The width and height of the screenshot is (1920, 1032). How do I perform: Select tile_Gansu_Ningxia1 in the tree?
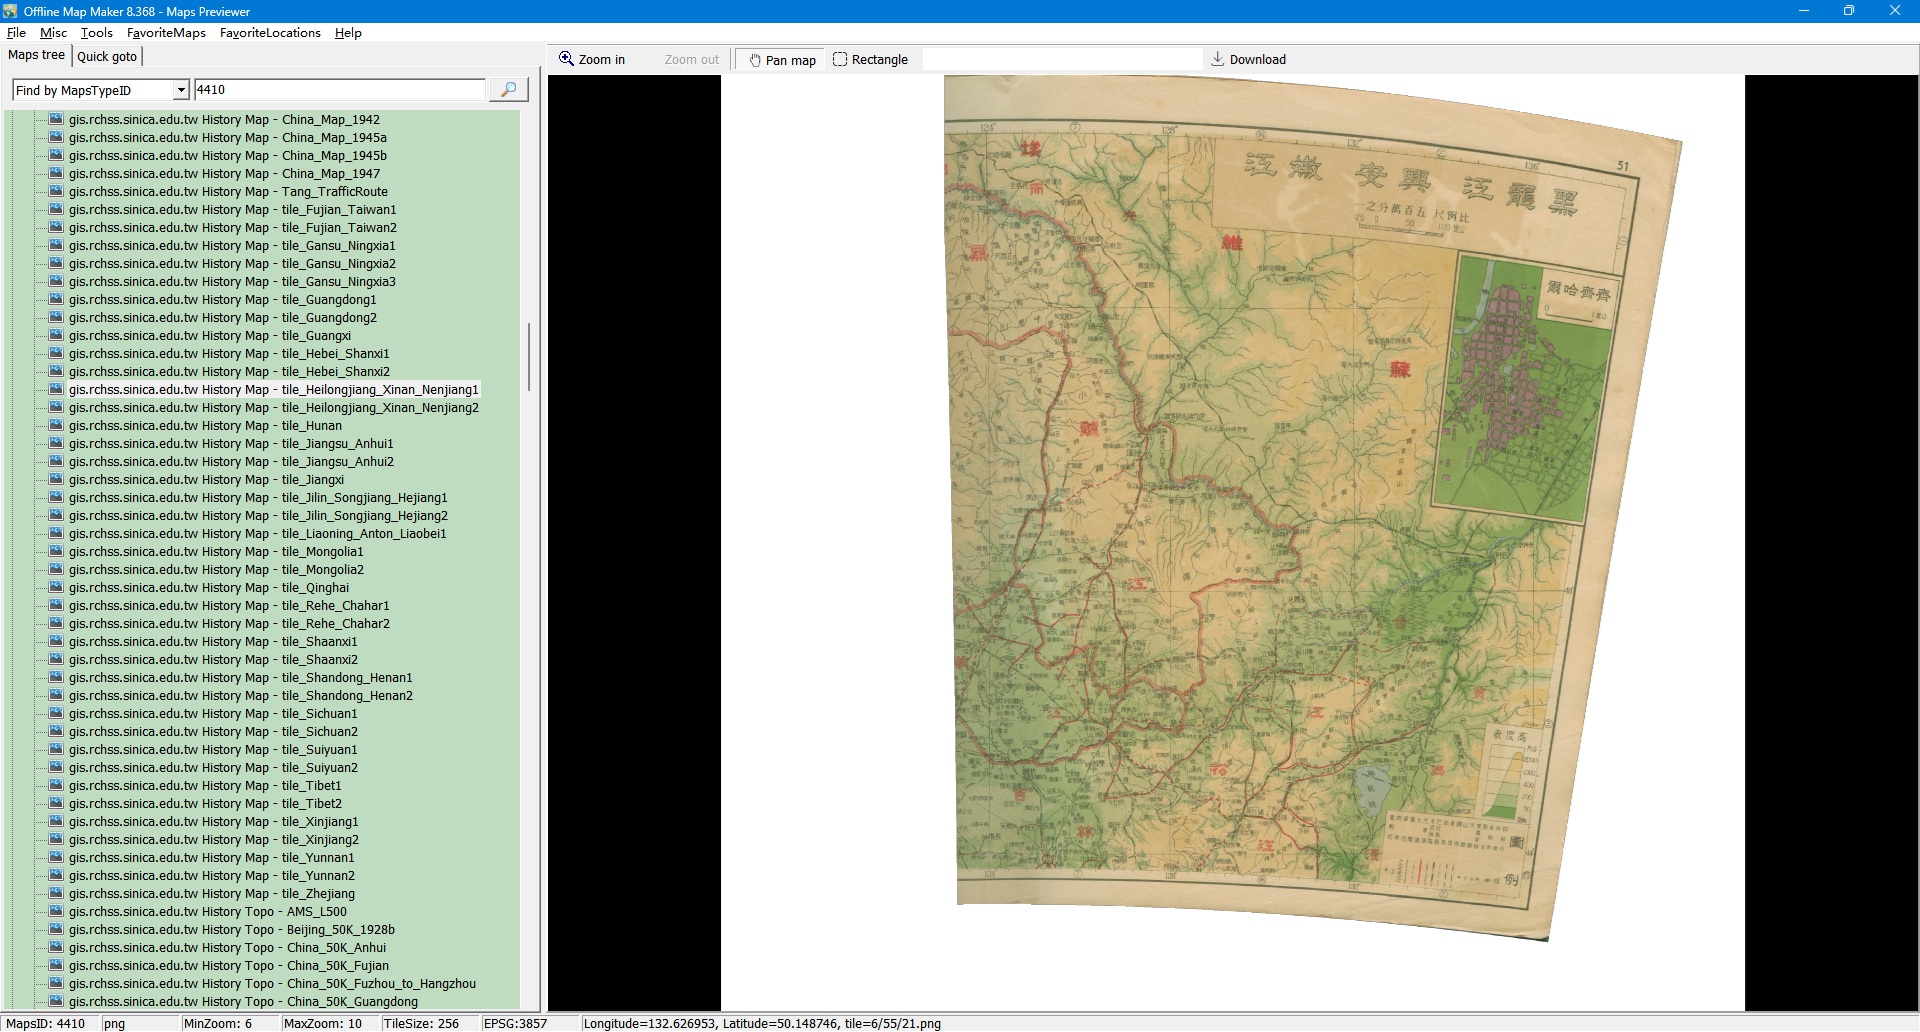[232, 245]
